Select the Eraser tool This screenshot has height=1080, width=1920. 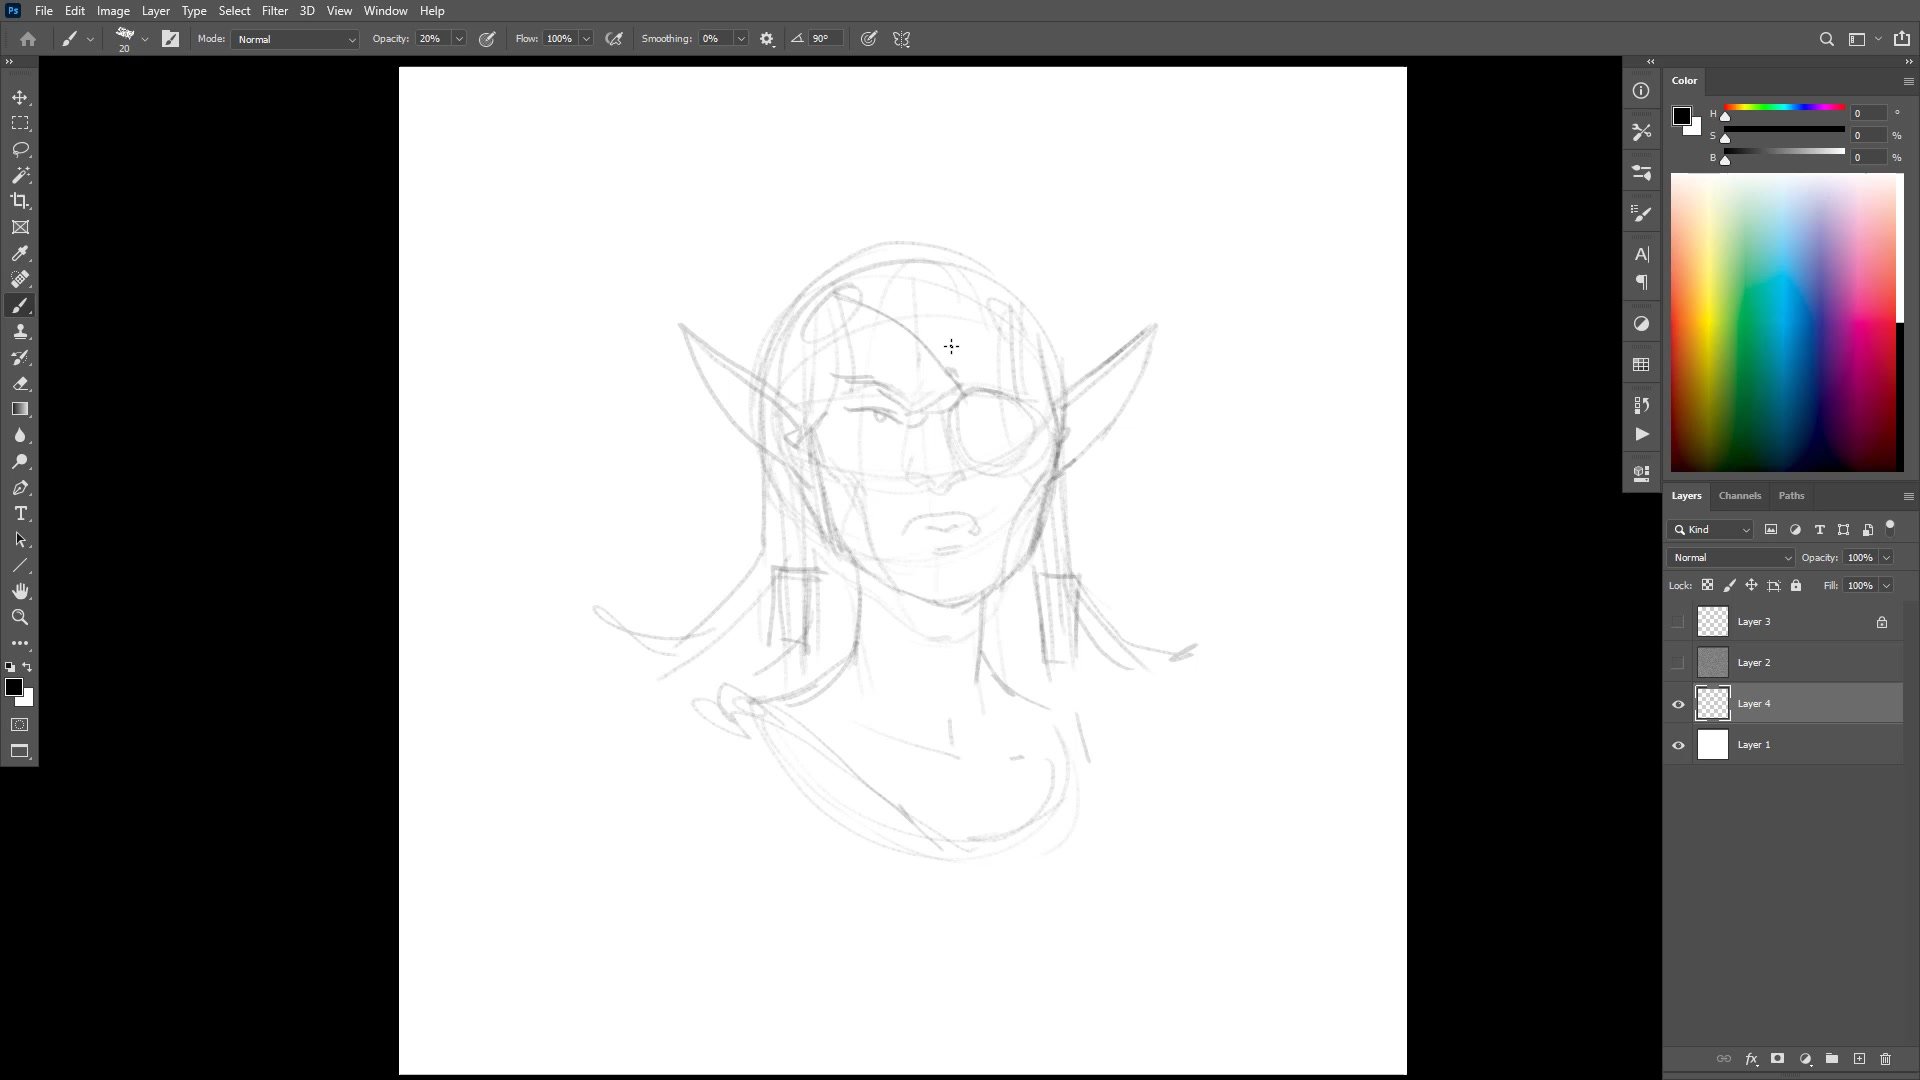tap(20, 384)
